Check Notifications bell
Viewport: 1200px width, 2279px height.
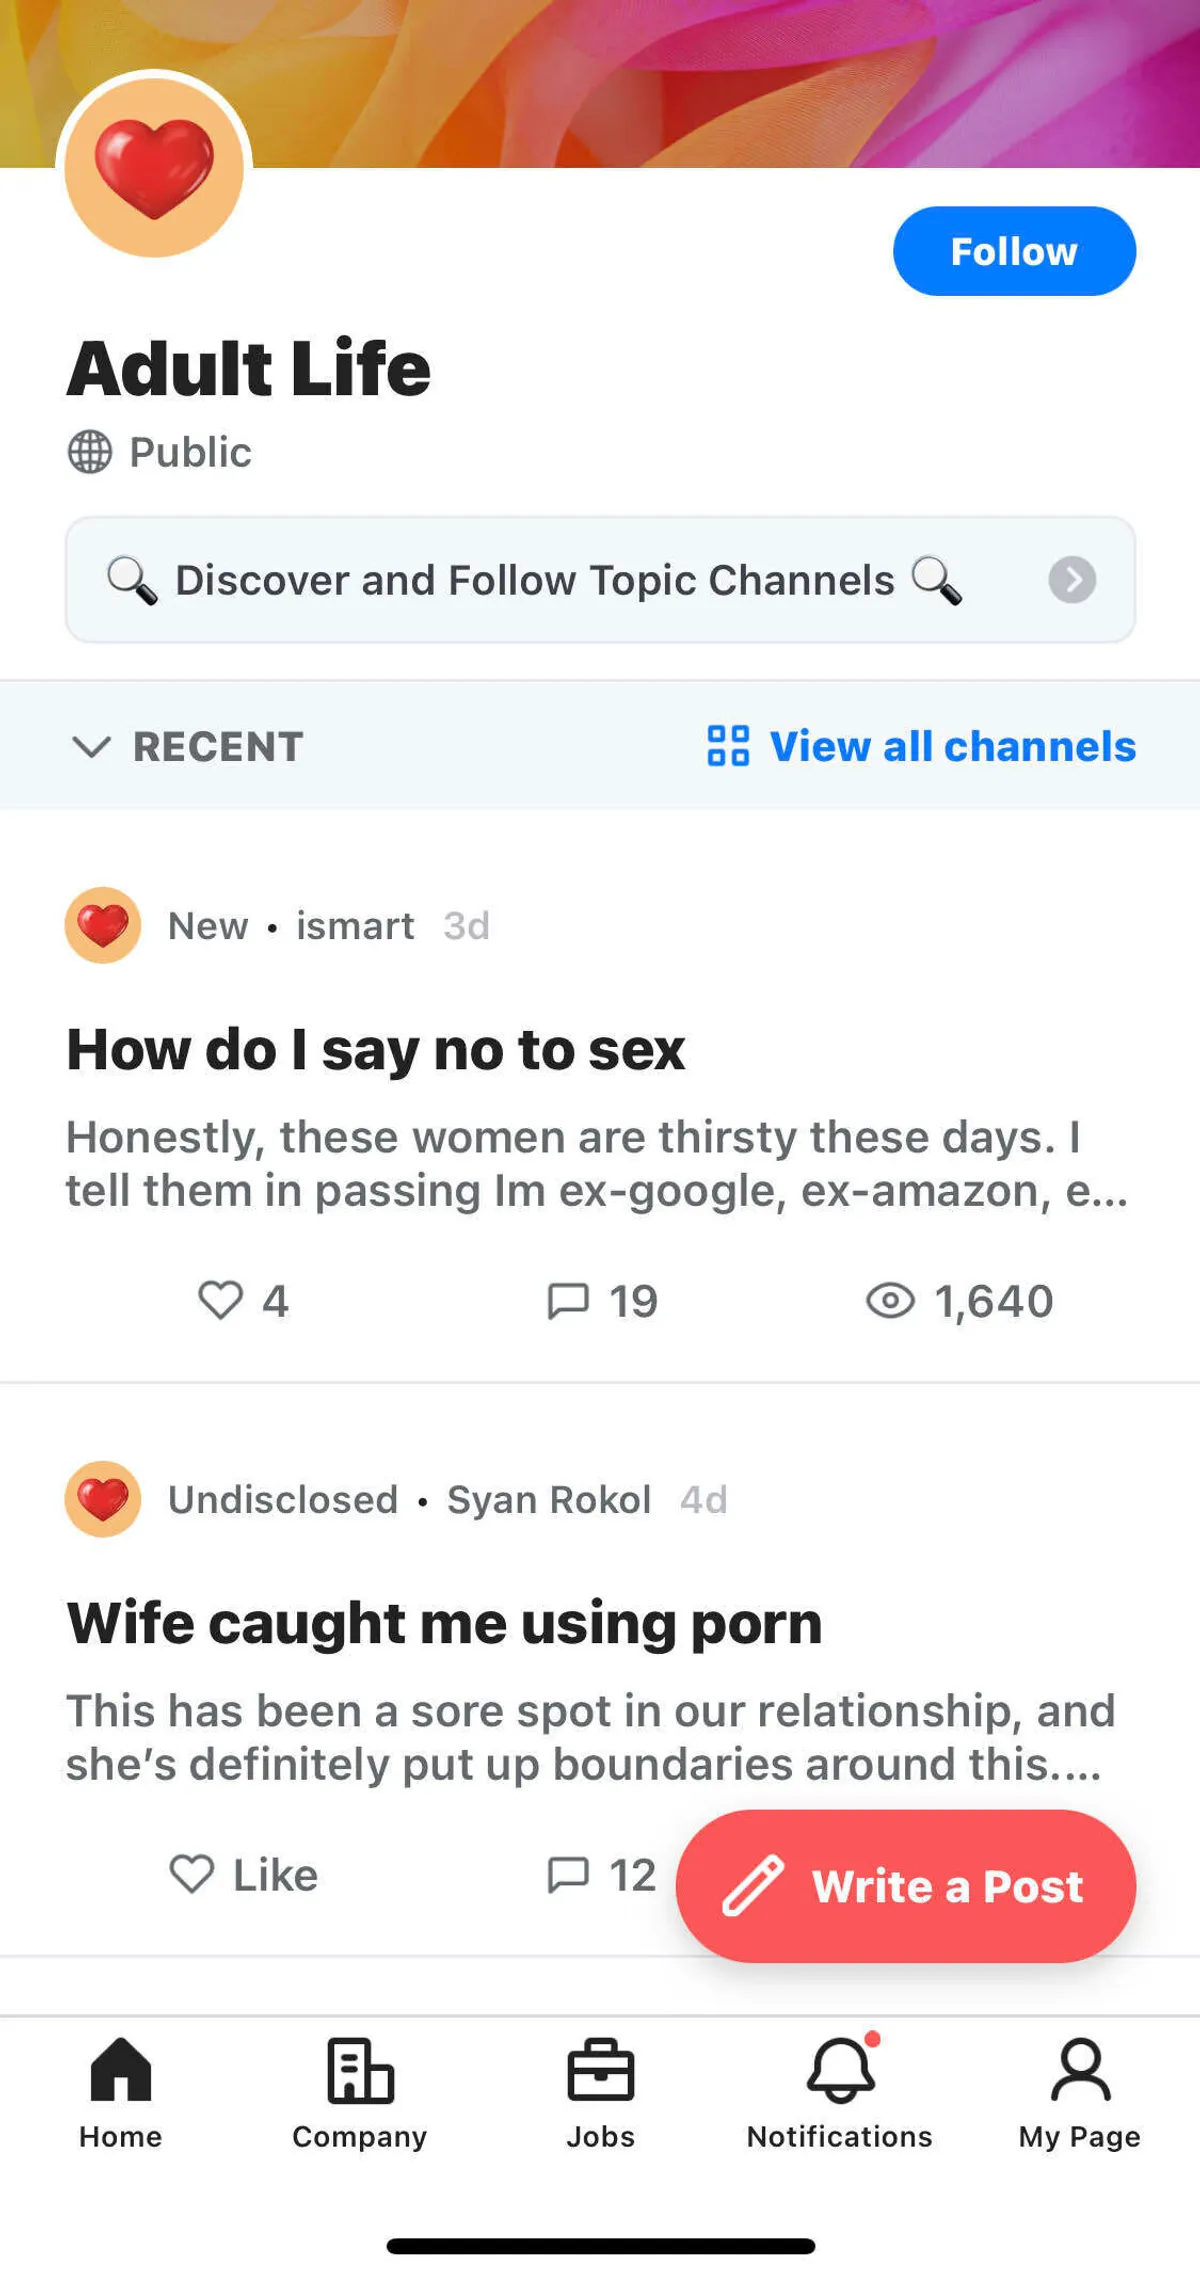tap(840, 2094)
